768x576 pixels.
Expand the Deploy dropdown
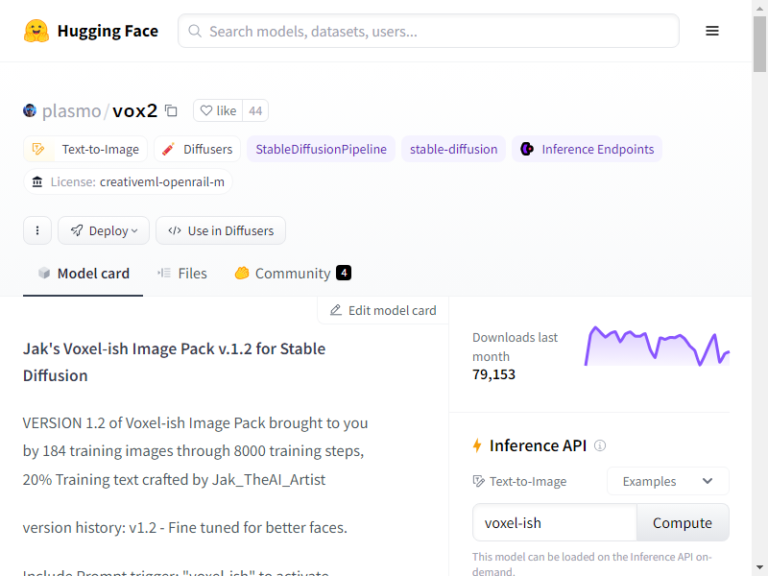pos(104,230)
